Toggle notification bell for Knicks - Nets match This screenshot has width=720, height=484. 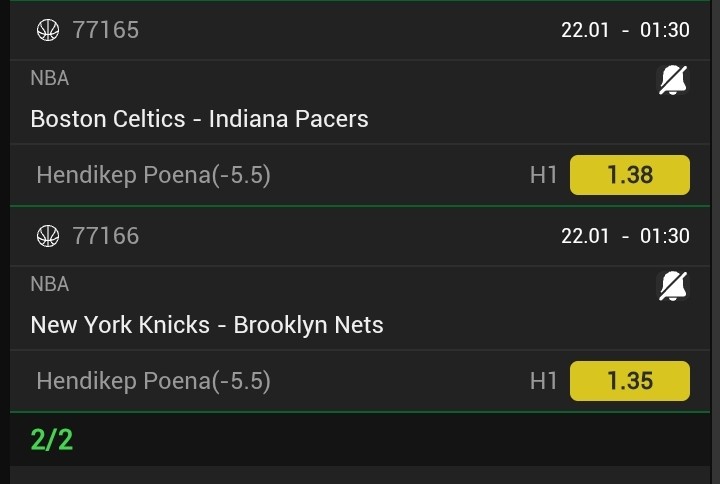tap(673, 286)
